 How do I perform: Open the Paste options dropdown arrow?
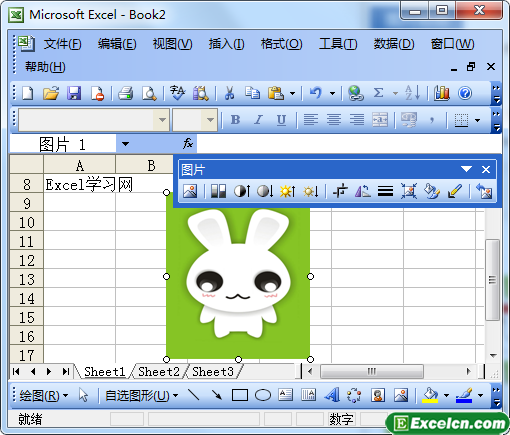(292, 93)
